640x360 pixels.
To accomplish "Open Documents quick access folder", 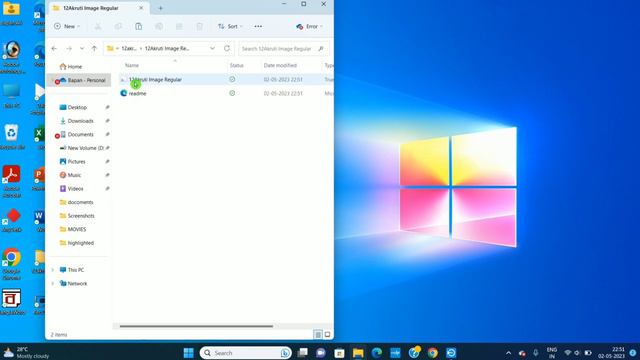I will [x=80, y=134].
